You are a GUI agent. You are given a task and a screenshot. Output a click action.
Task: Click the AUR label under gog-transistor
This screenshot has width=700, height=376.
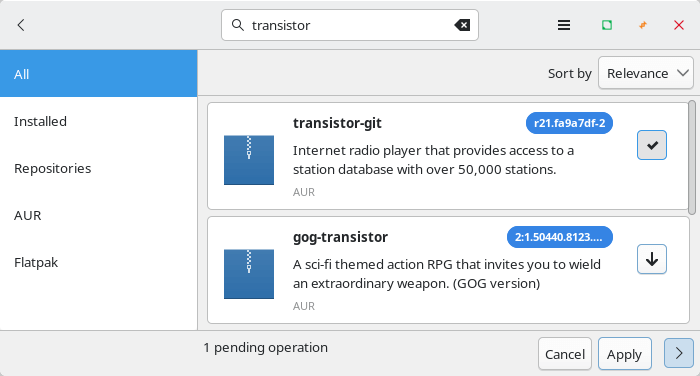[304, 306]
